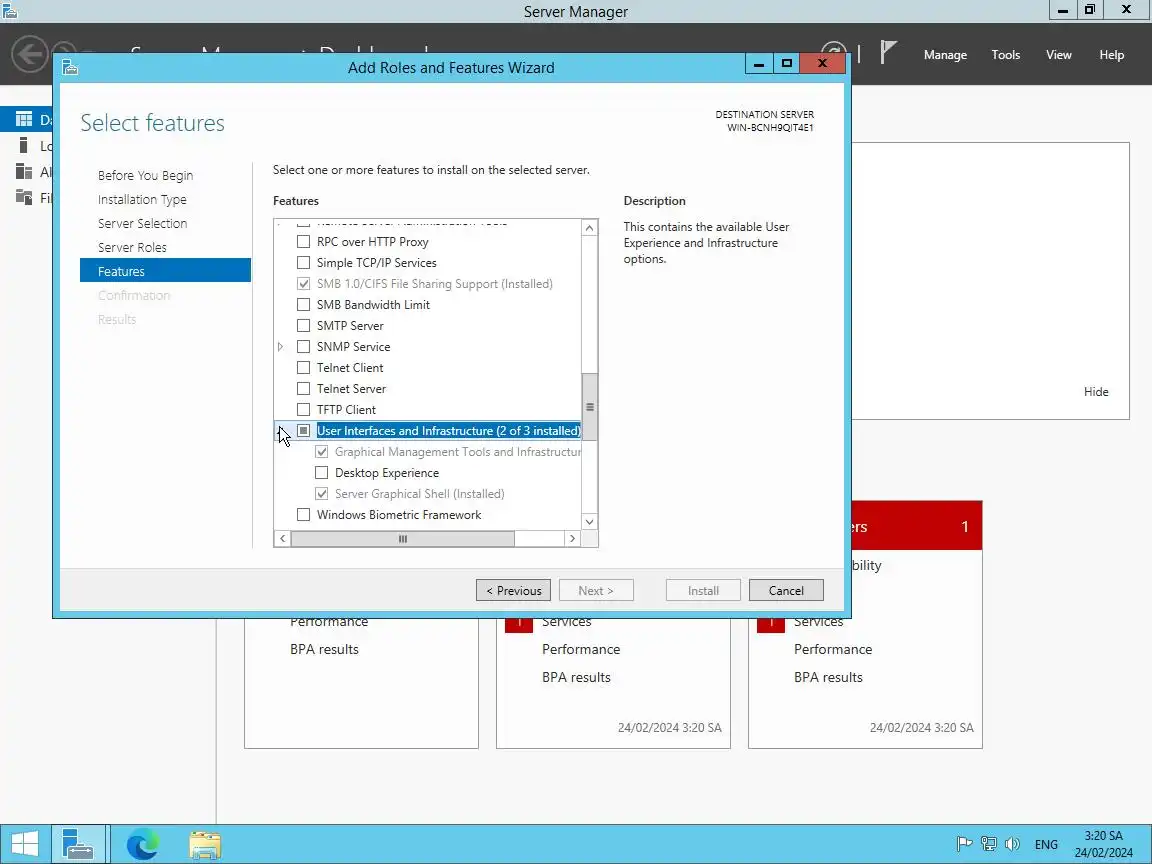Open the View menu
The image size is (1152, 864).
(1058, 55)
